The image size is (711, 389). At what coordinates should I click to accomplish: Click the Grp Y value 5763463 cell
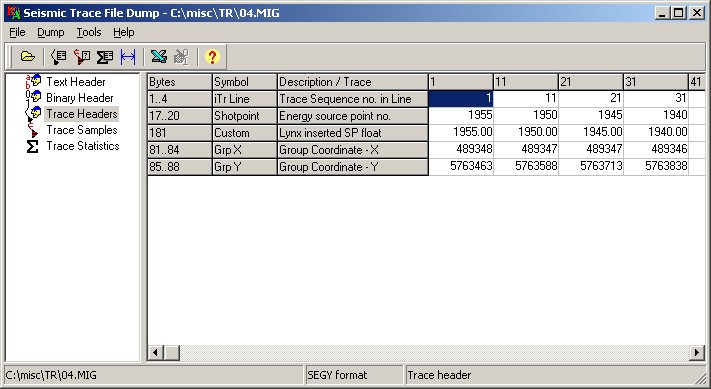click(x=461, y=166)
